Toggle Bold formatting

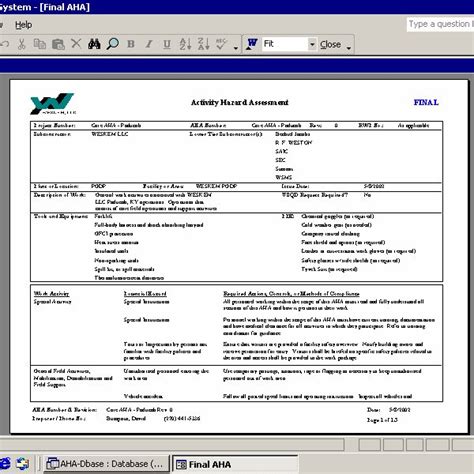[x=131, y=44]
